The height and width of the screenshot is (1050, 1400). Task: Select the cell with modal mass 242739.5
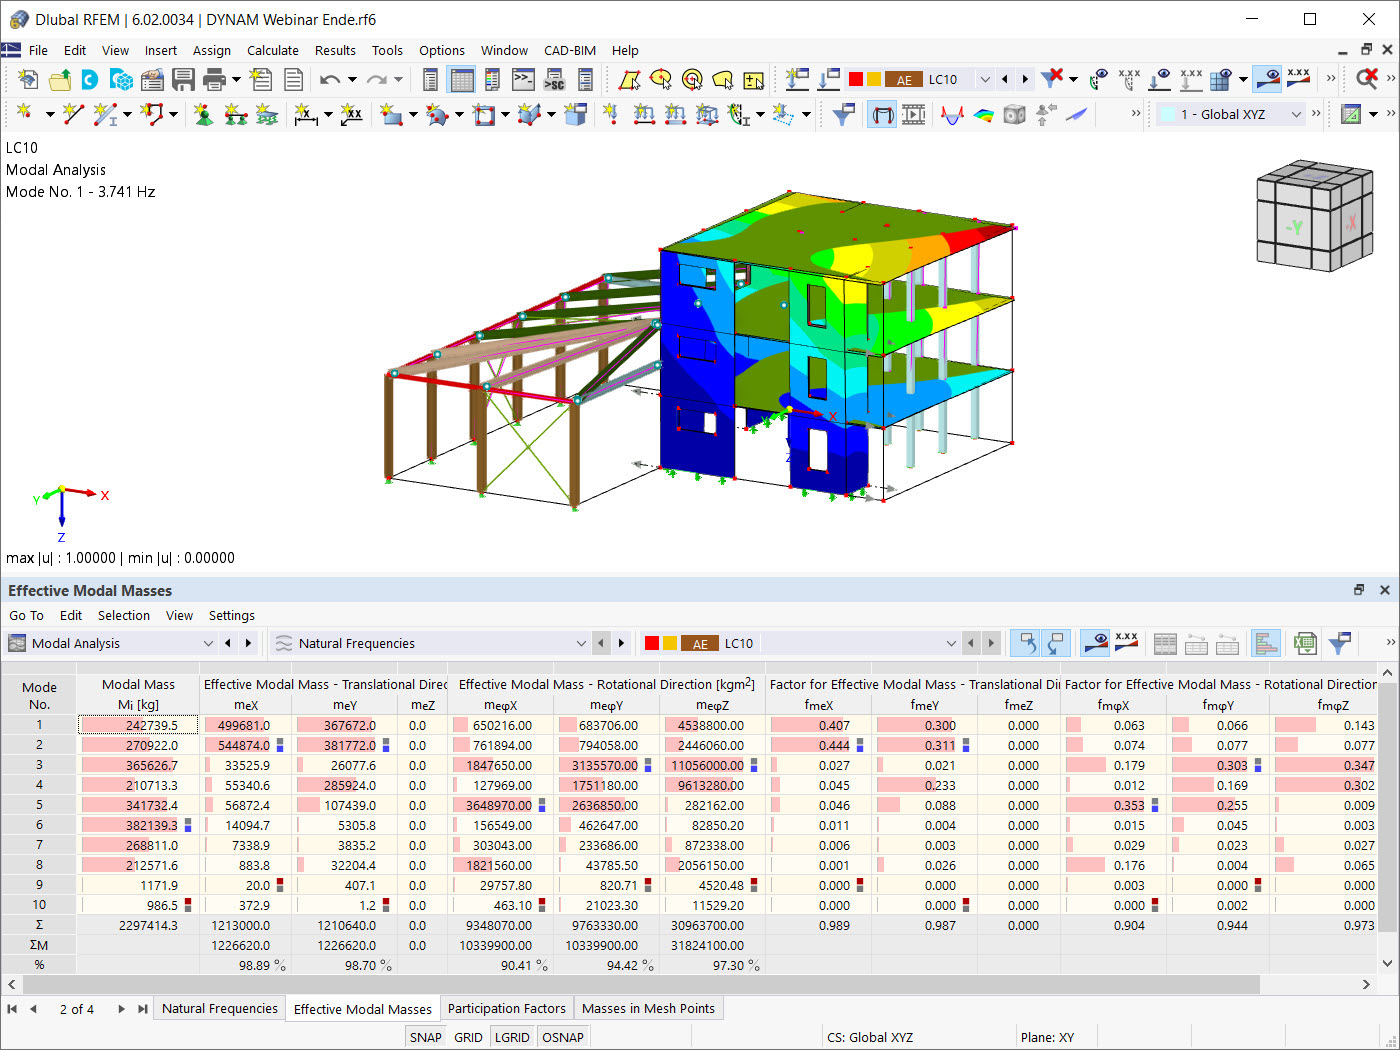138,725
